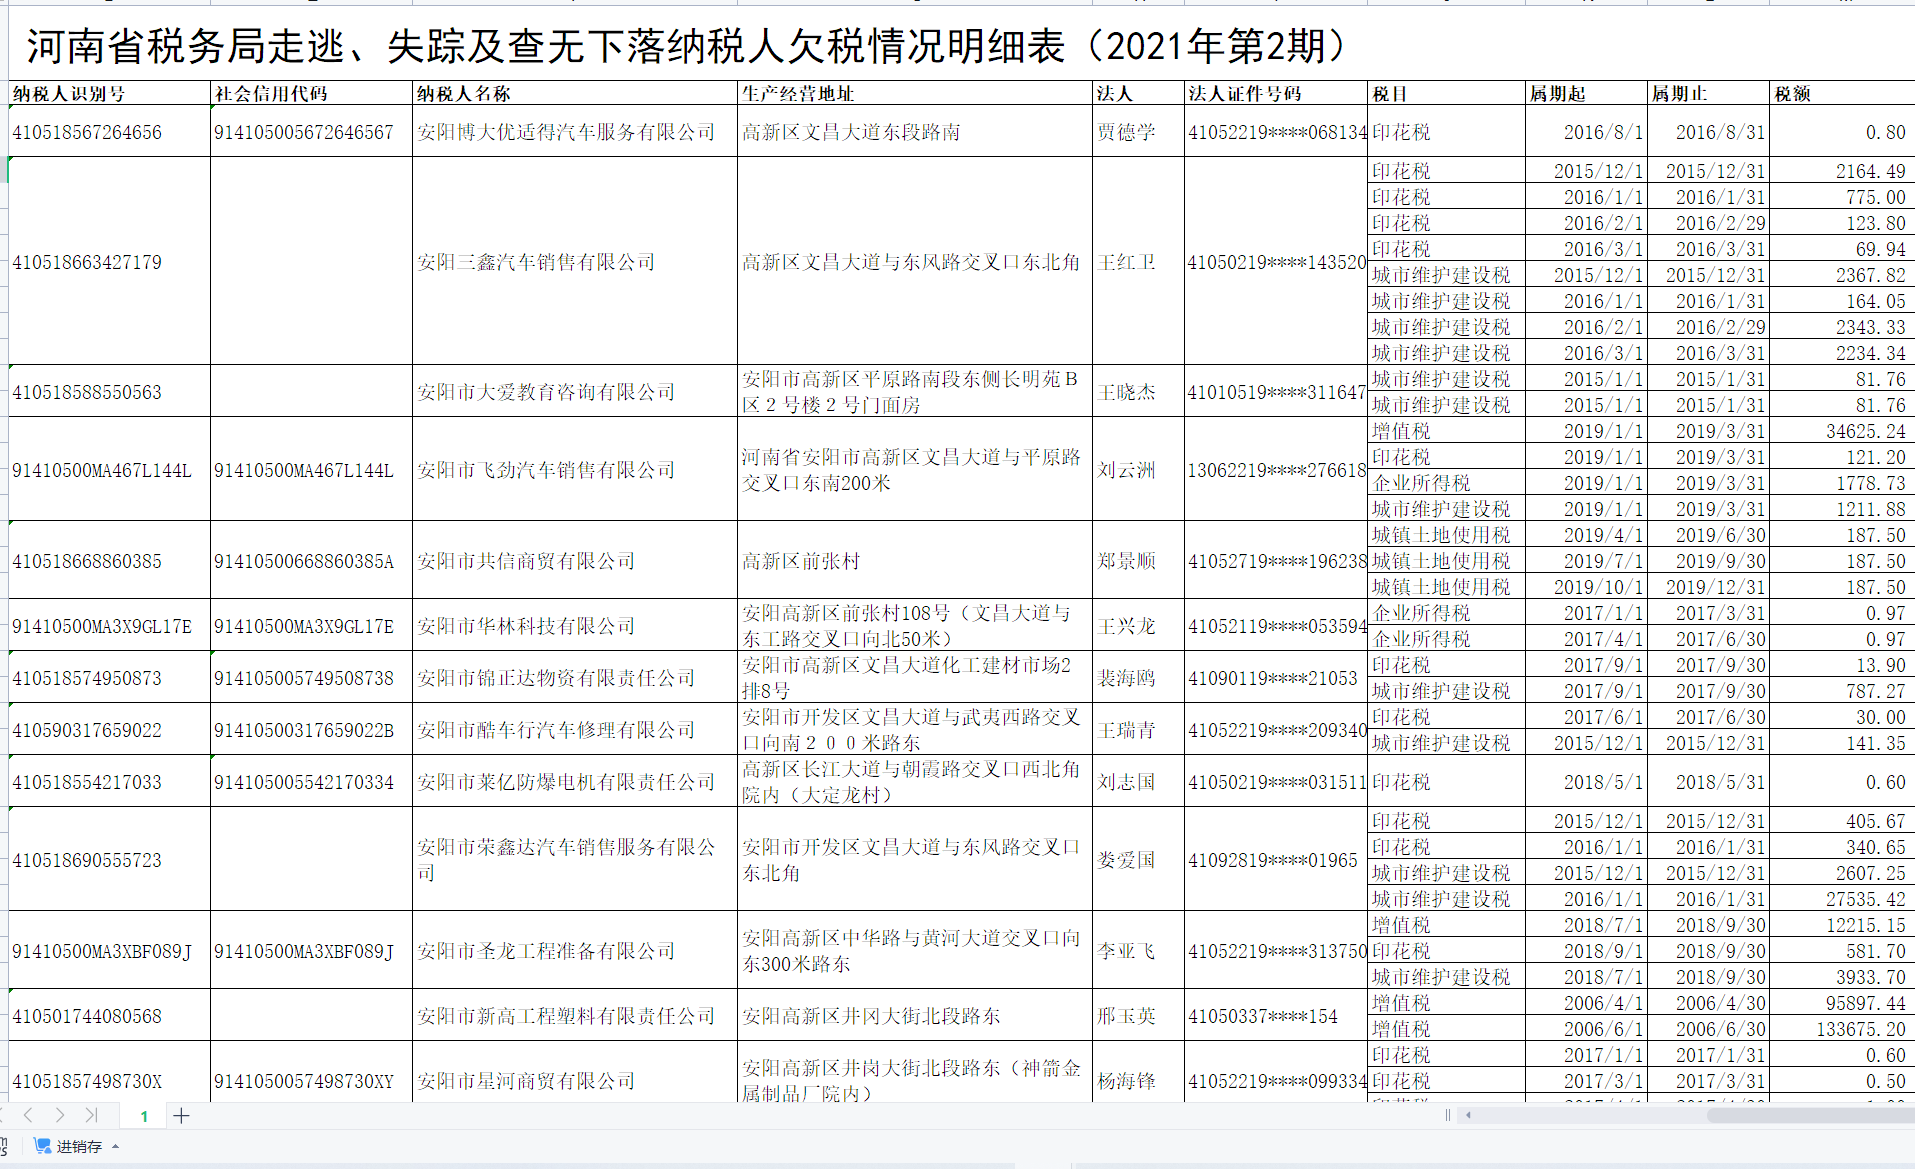Expand the 进销存 taskbar menu via its upward arrow
The width and height of the screenshot is (1915, 1169).
pos(115,1147)
